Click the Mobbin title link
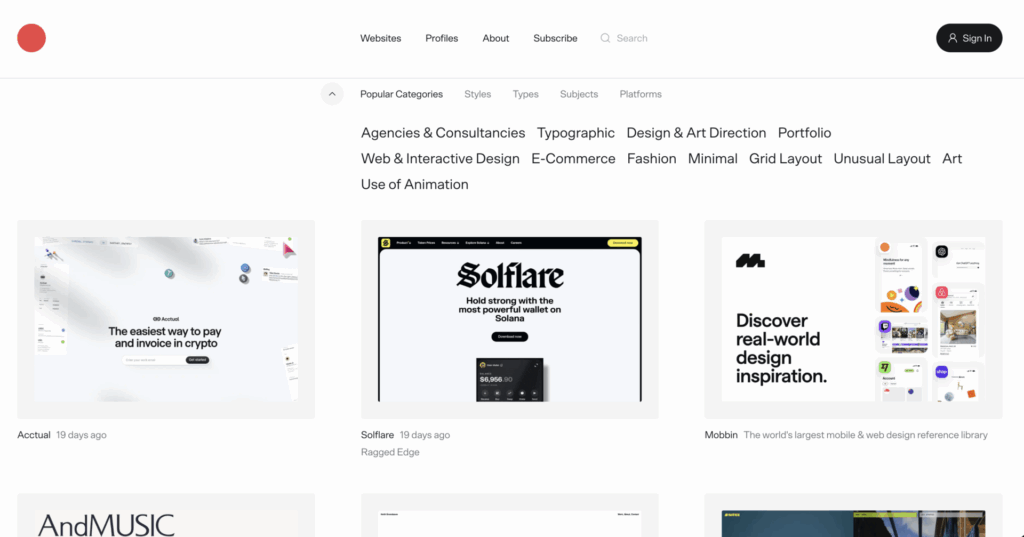This screenshot has height=537, width=1024. (x=721, y=435)
